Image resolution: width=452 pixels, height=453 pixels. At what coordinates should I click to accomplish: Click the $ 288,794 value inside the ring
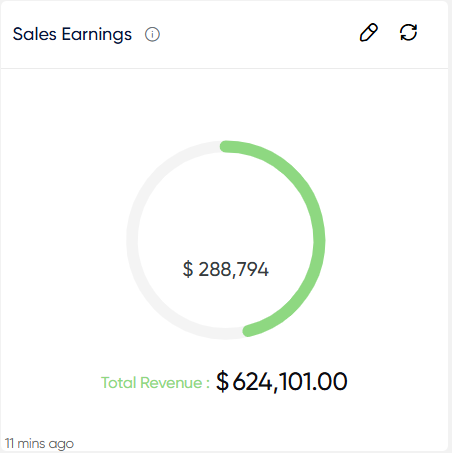pos(226,269)
